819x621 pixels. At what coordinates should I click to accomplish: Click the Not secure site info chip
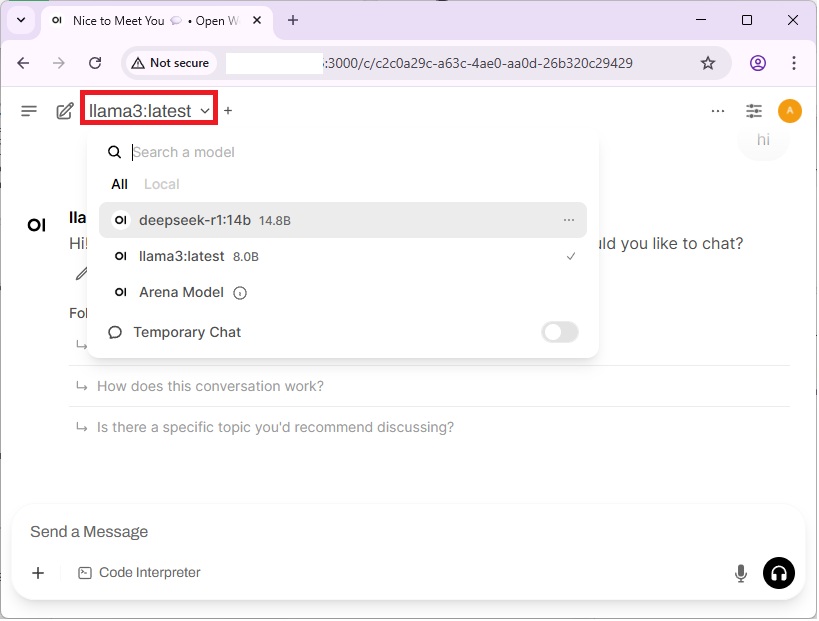click(171, 63)
